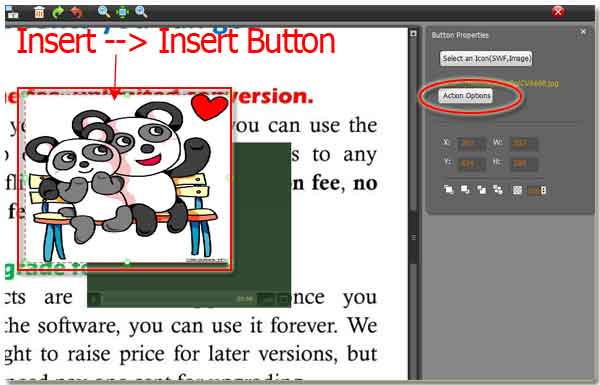Select the inserted panda image button
Image resolution: width=600 pixels, height=385 pixels.
click(125, 180)
